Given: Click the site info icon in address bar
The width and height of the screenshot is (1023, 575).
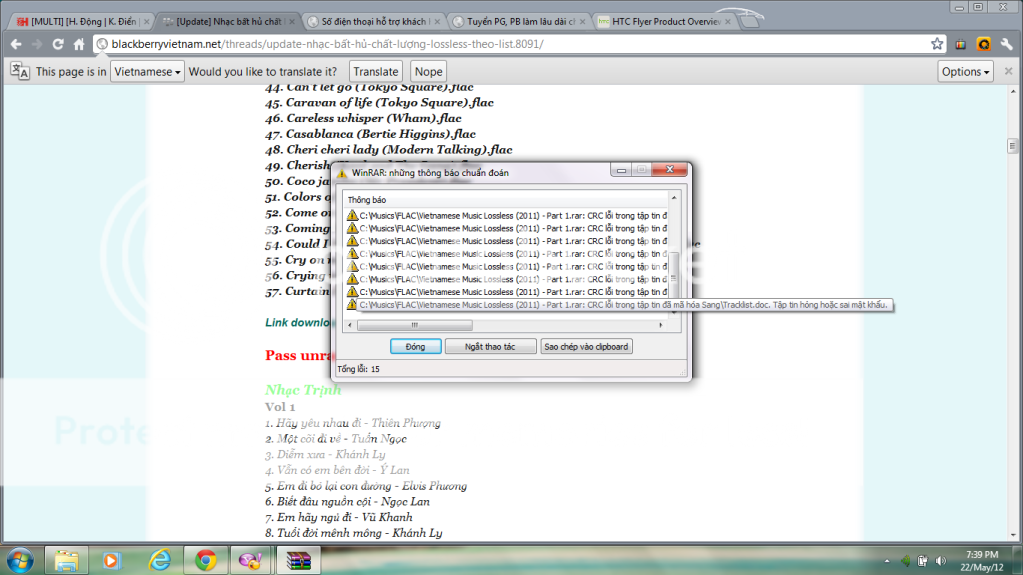Looking at the screenshot, I should pyautogui.click(x=102, y=44).
